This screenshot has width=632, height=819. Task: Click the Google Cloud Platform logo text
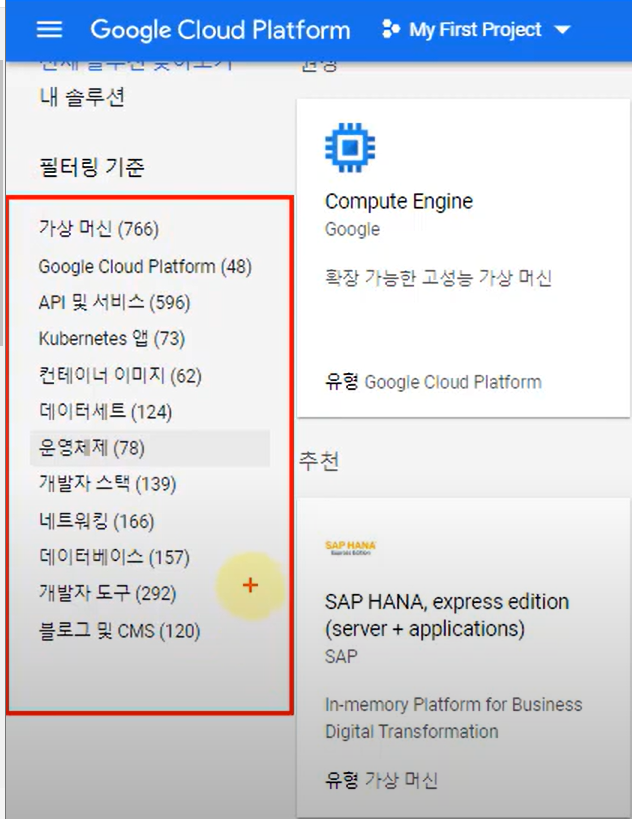[220, 30]
